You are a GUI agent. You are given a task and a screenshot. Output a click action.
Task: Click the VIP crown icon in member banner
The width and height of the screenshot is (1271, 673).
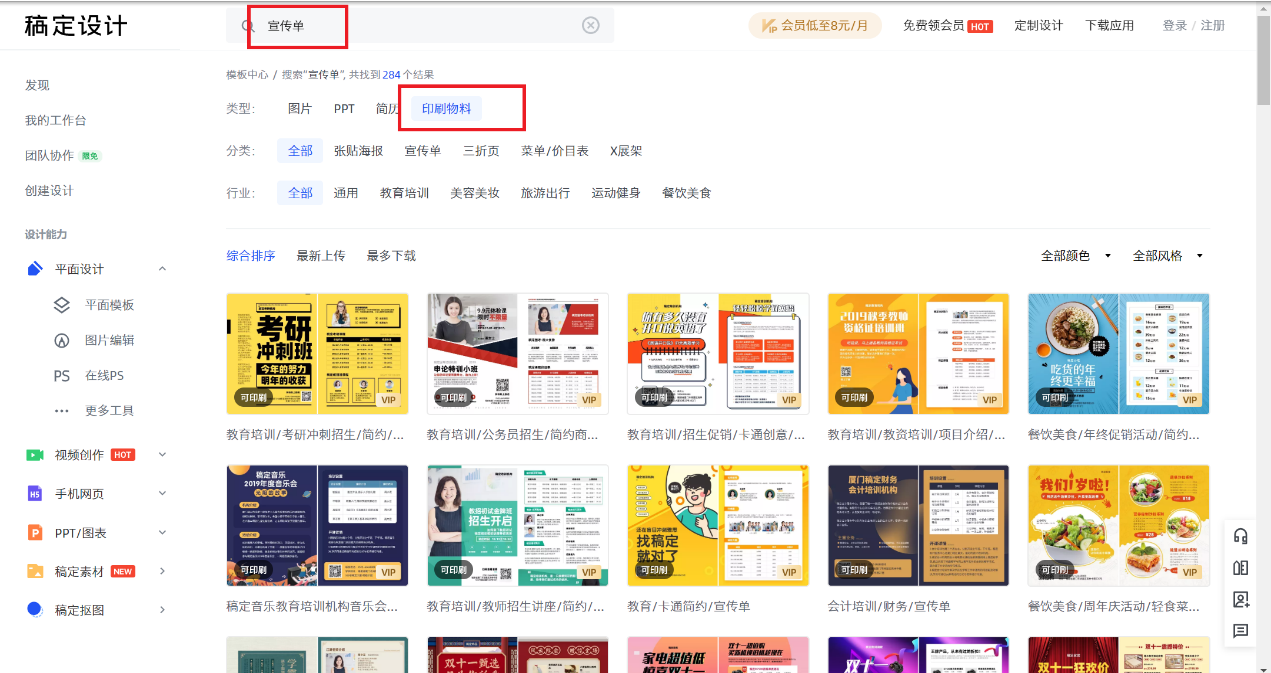tap(769, 25)
